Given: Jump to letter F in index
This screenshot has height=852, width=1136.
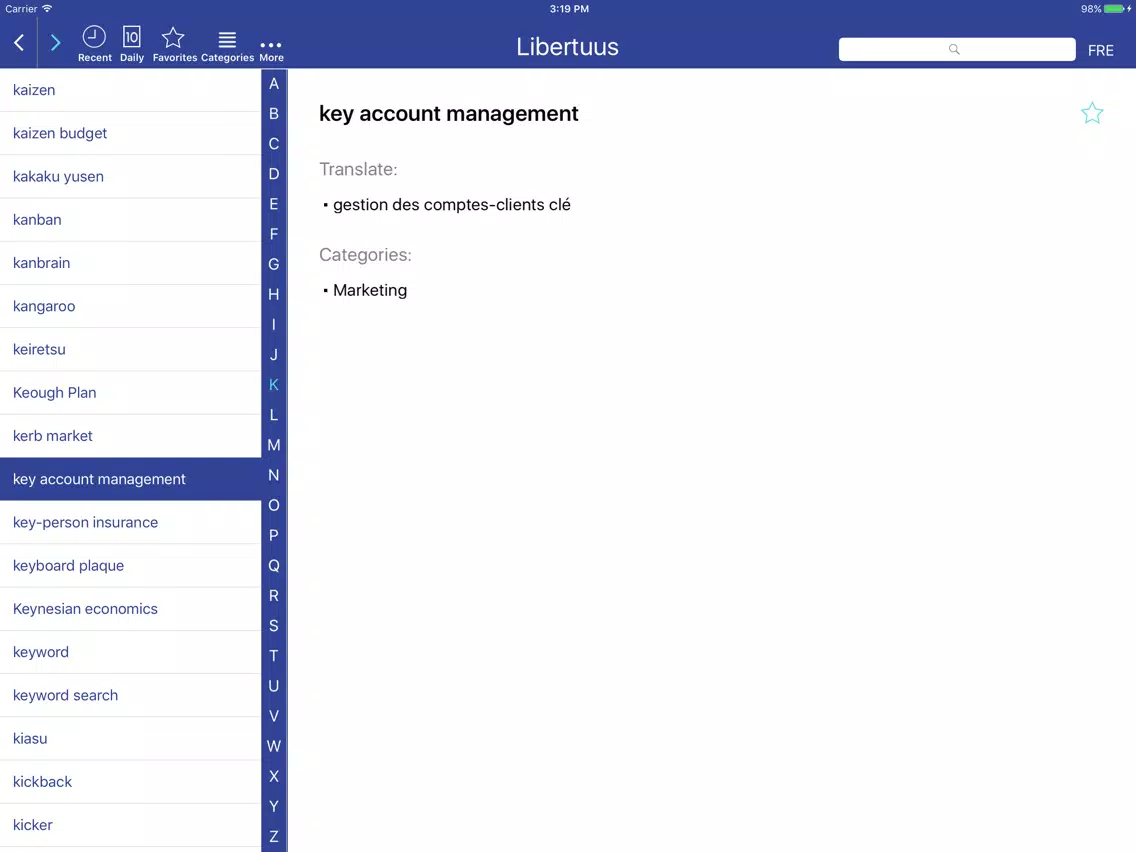Looking at the screenshot, I should click(274, 234).
